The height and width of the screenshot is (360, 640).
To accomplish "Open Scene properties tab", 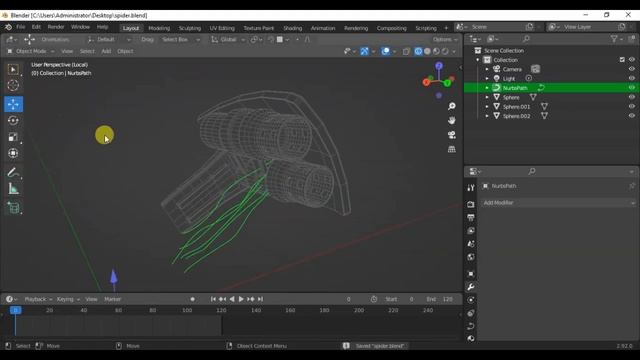I will (x=471, y=244).
